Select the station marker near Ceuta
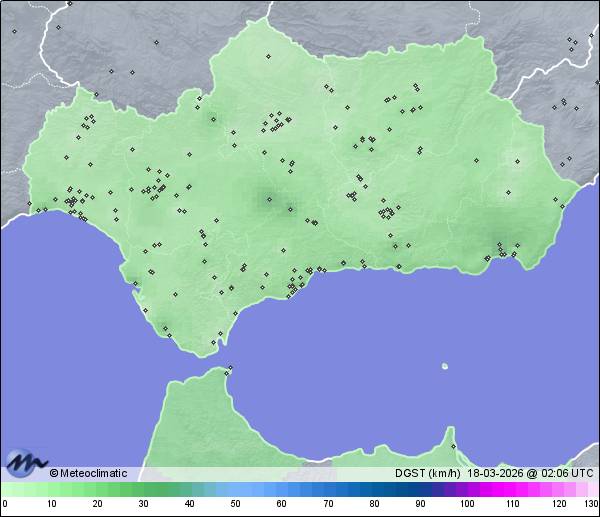 coord(229,370)
